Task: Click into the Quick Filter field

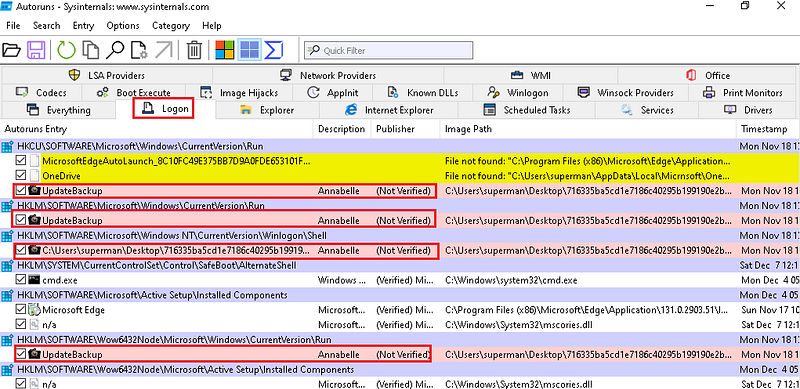Action: click(389, 51)
